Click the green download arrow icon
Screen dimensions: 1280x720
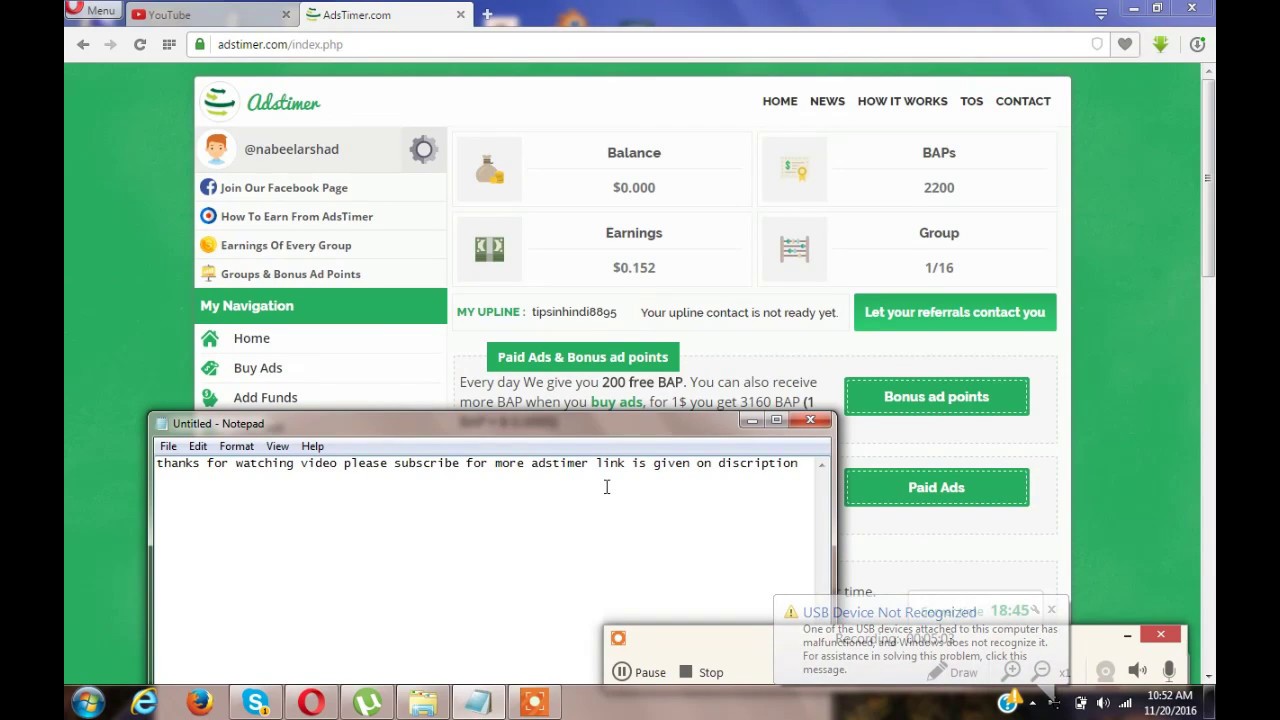pos(1160,44)
